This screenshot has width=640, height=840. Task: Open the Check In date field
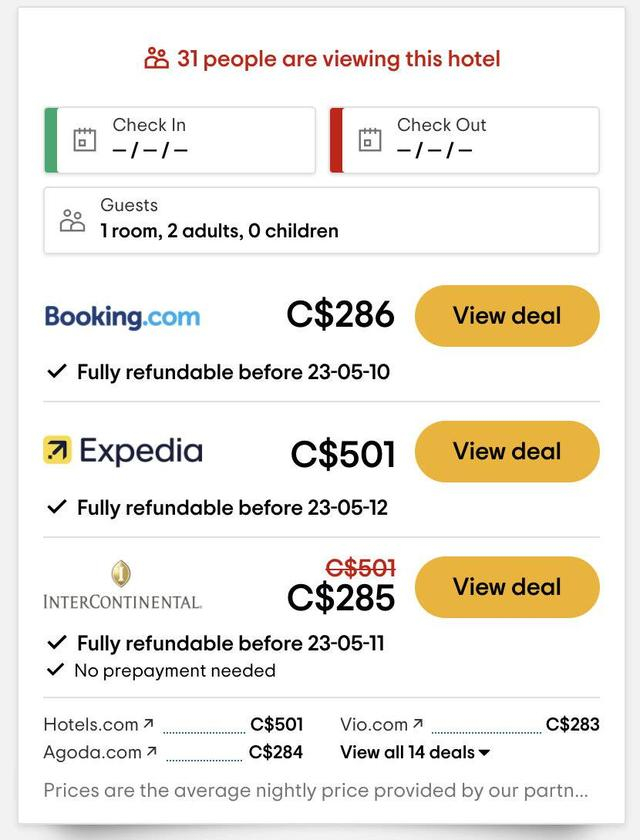[180, 140]
